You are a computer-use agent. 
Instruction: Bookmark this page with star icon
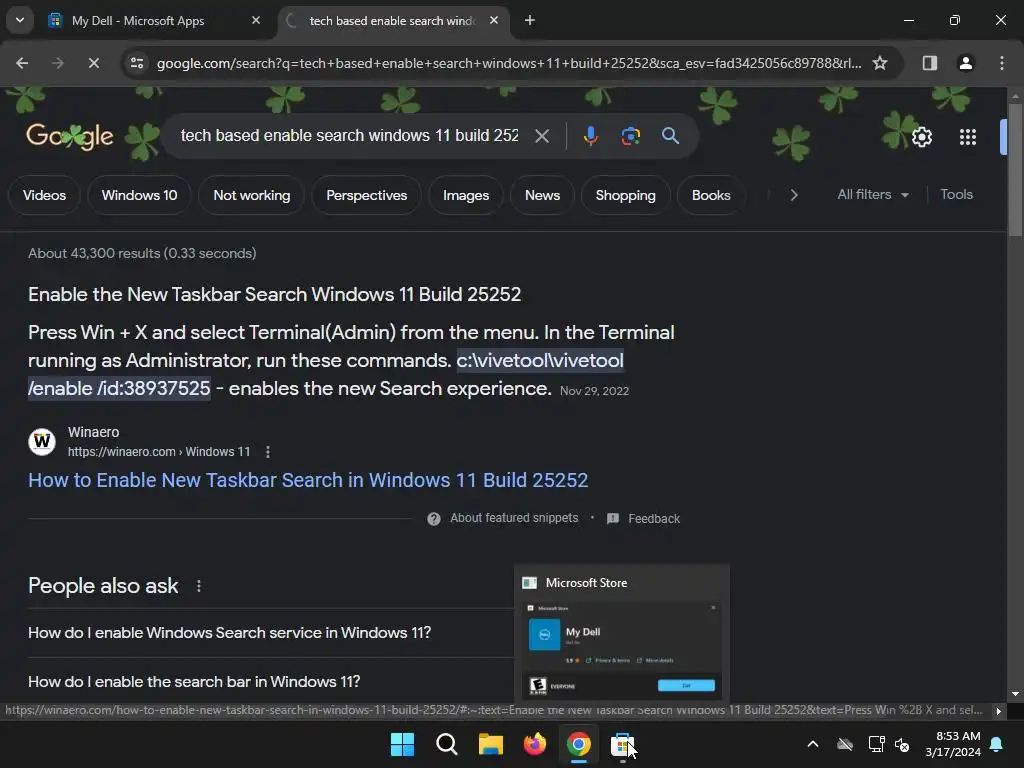pyautogui.click(x=880, y=63)
